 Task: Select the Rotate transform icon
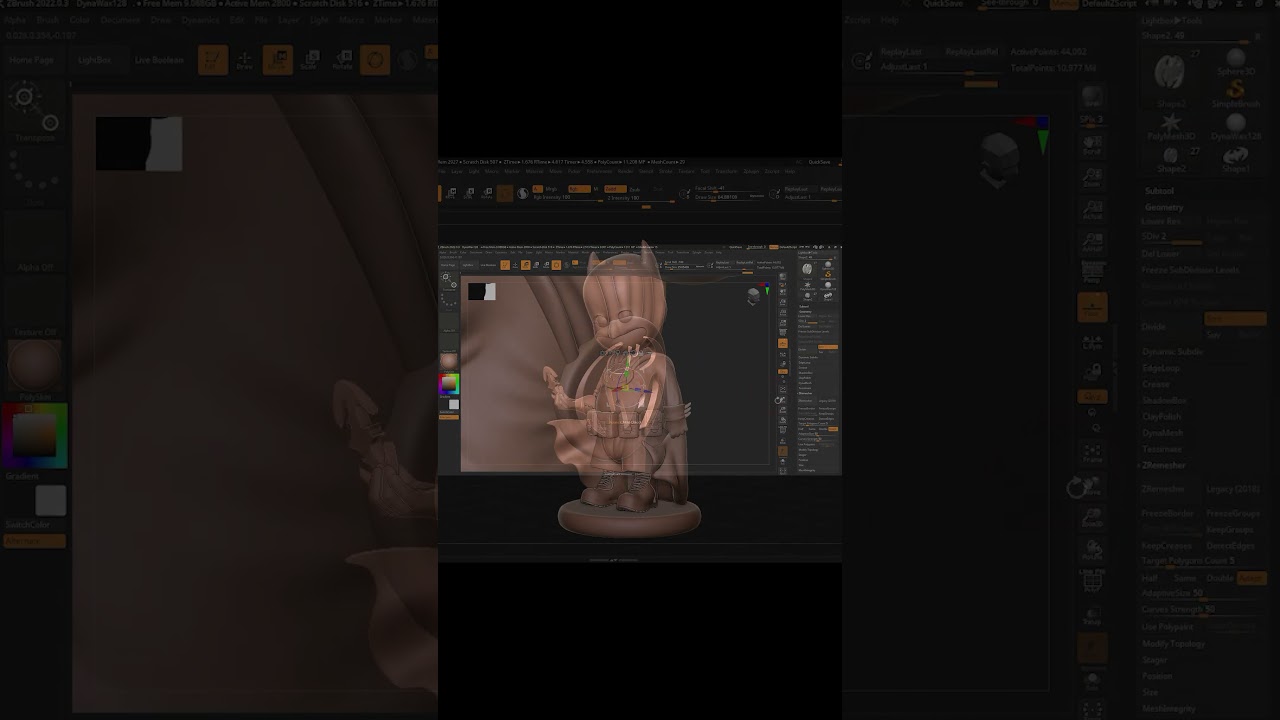click(342, 60)
